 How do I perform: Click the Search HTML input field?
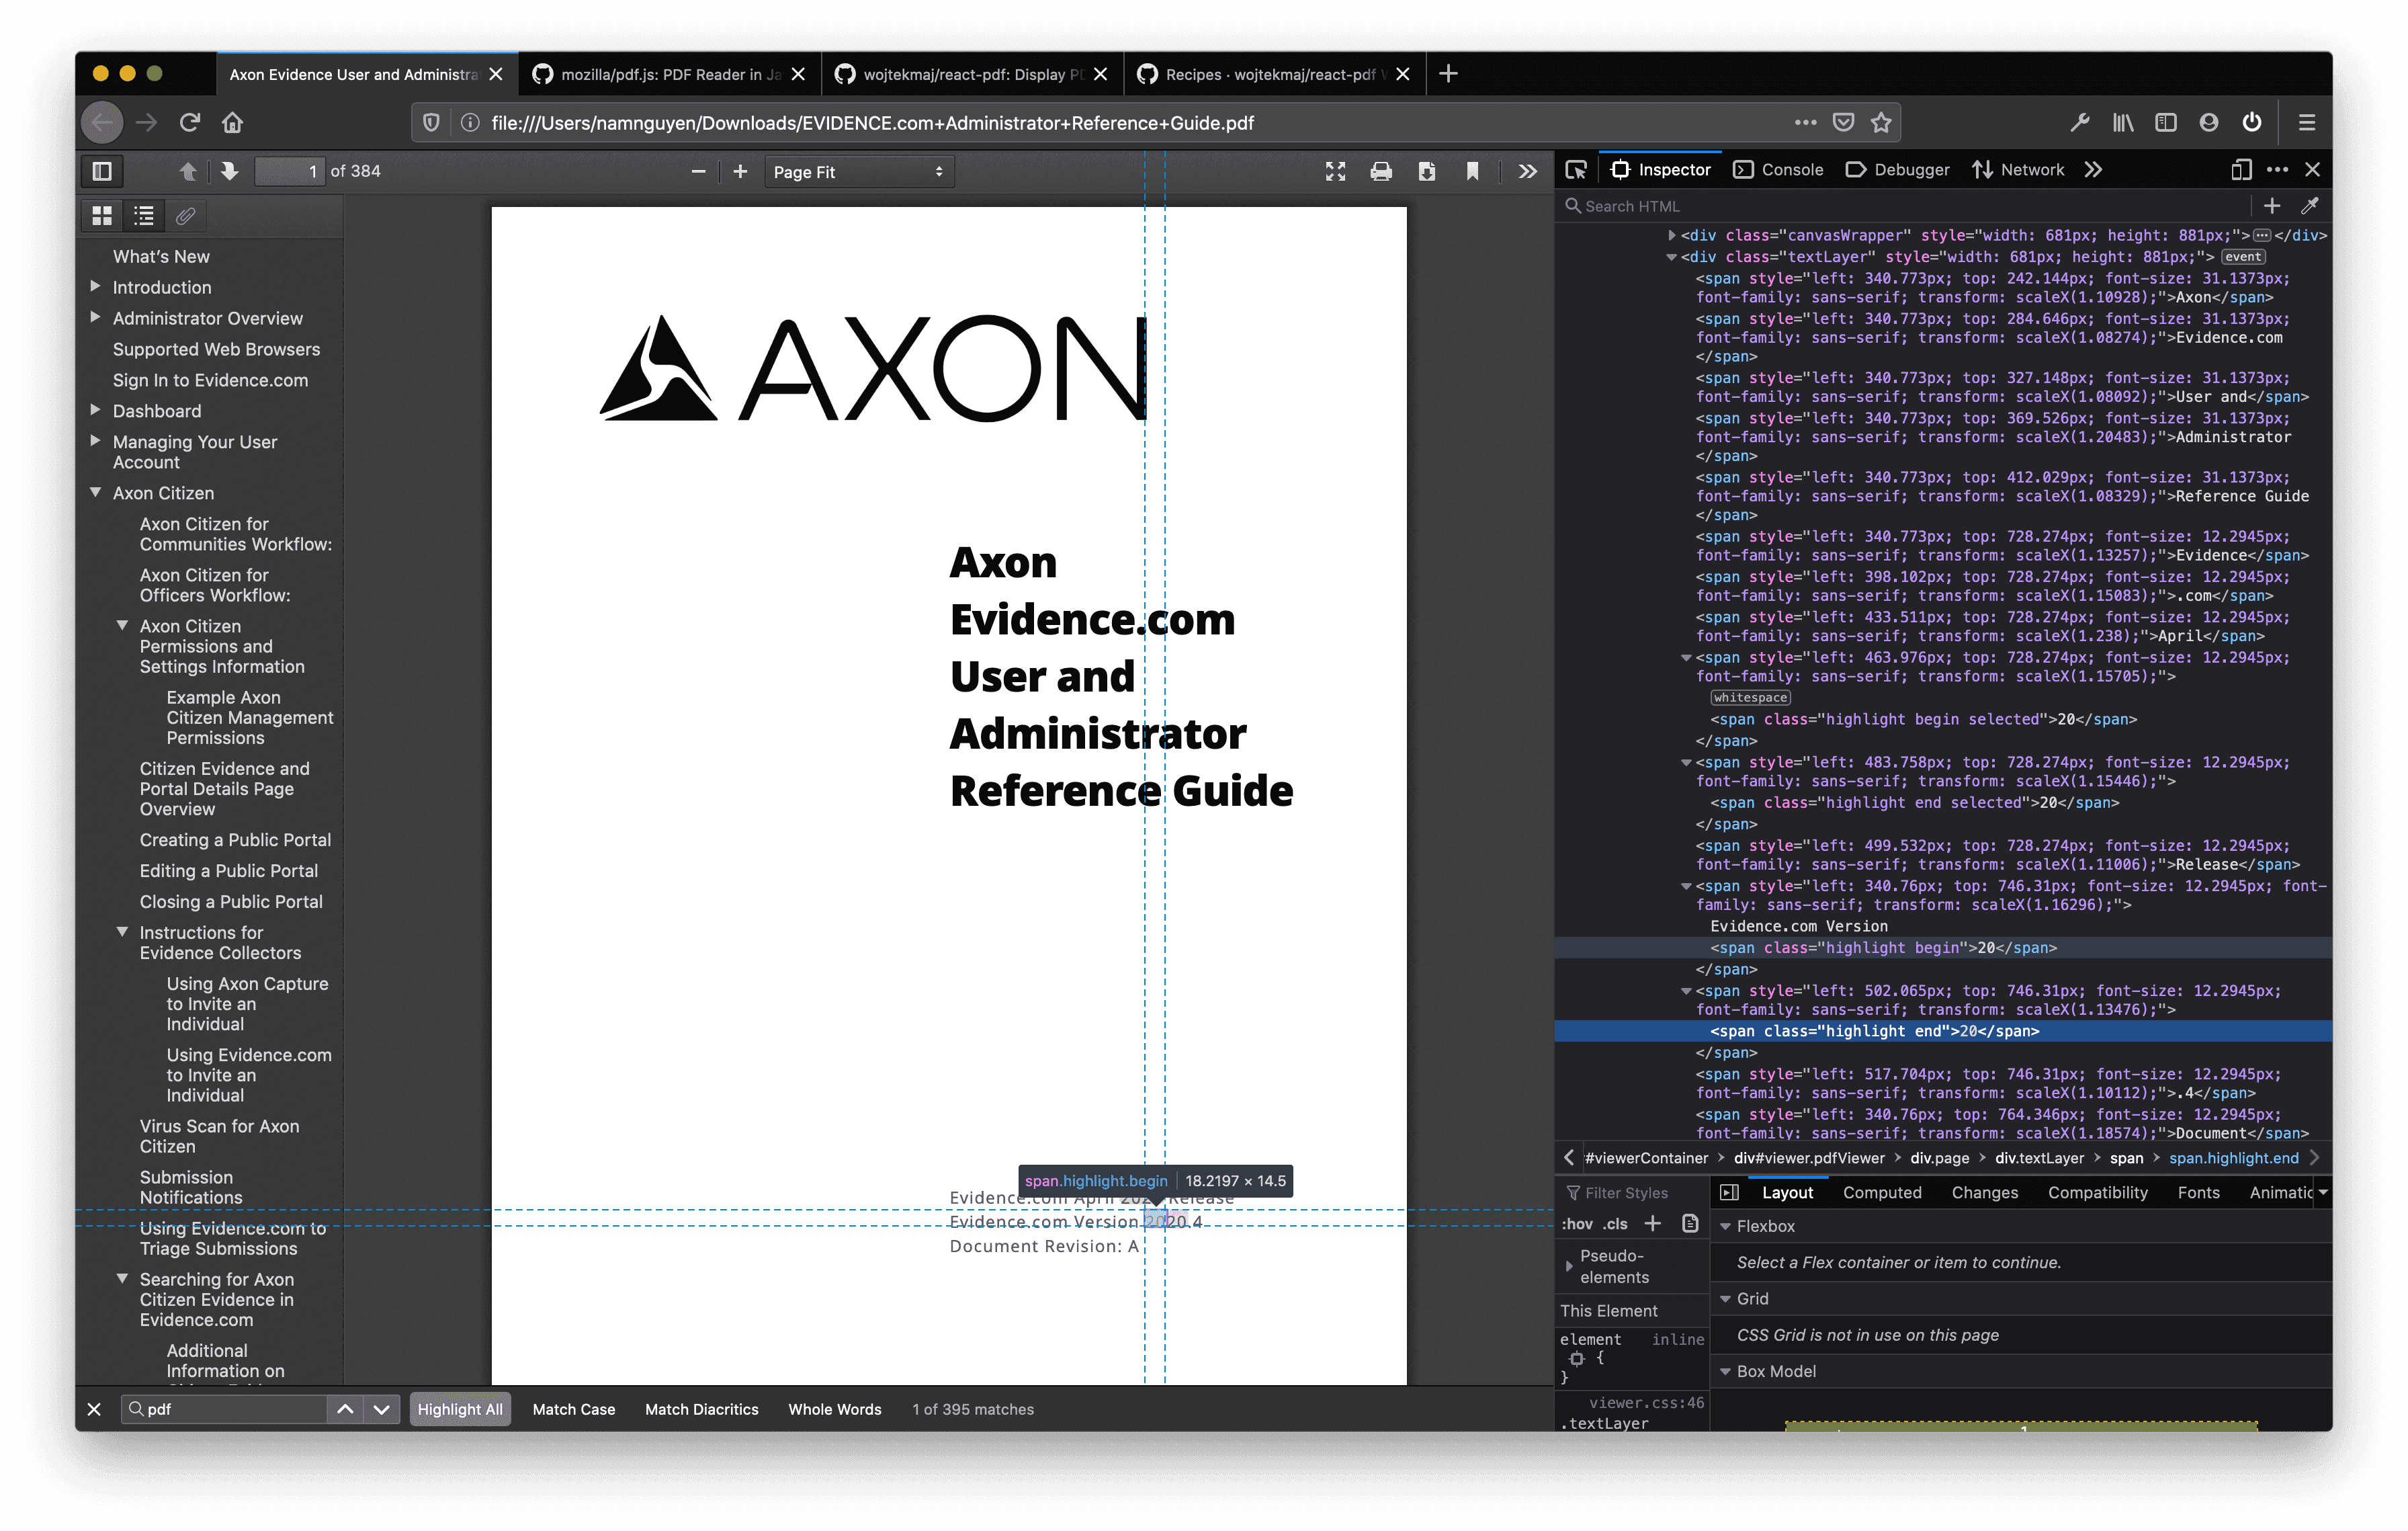click(1900, 206)
